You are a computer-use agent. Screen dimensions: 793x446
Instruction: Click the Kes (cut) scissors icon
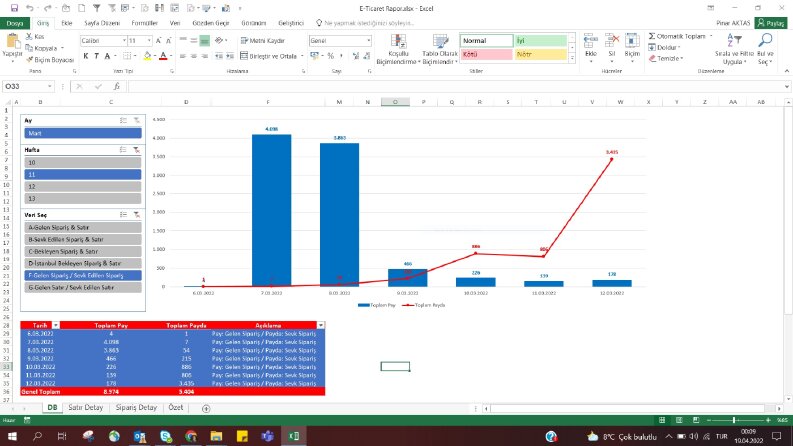[x=29, y=36]
